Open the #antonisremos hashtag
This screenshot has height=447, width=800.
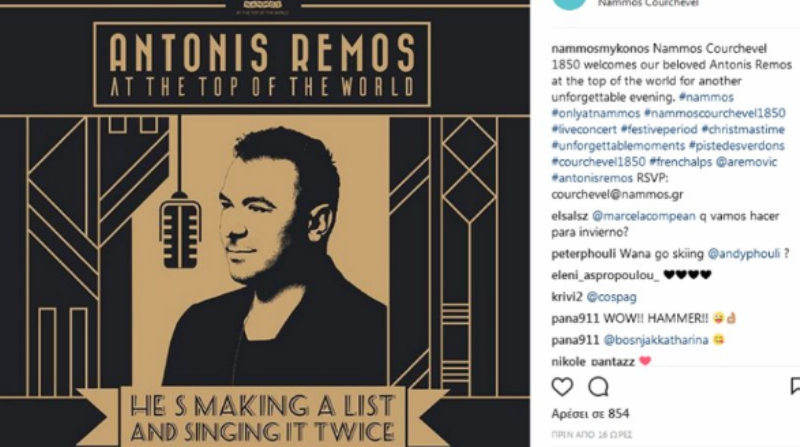(x=592, y=178)
